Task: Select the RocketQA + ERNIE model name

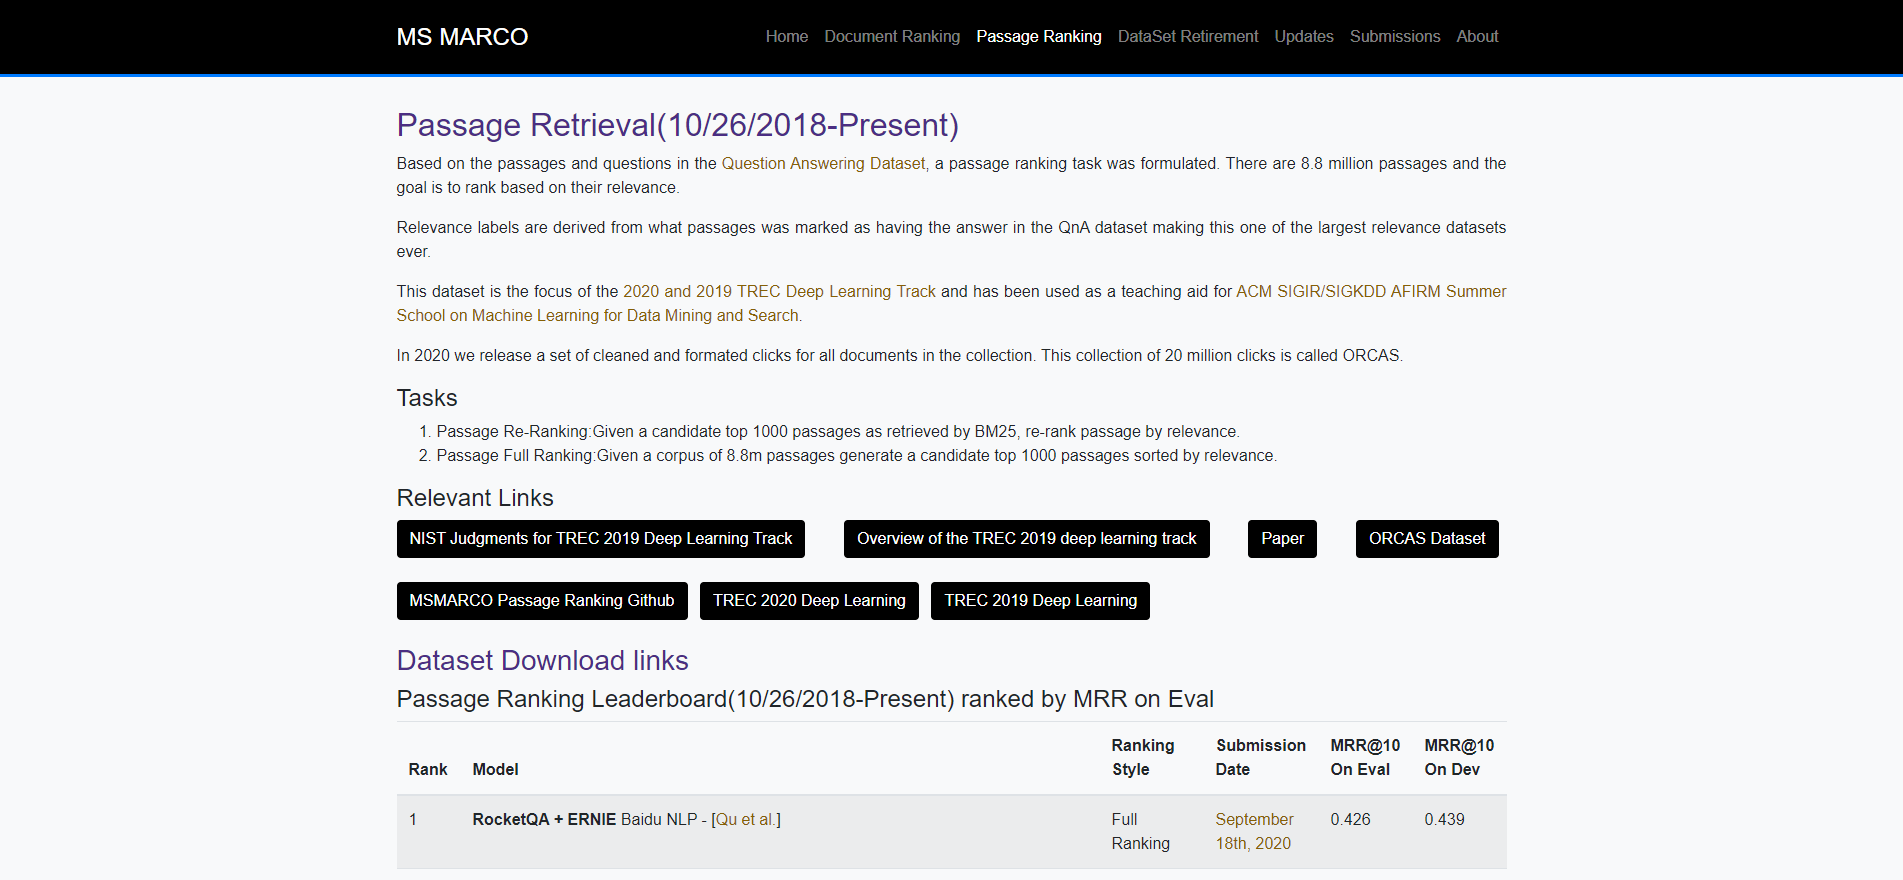Action: 544,819
